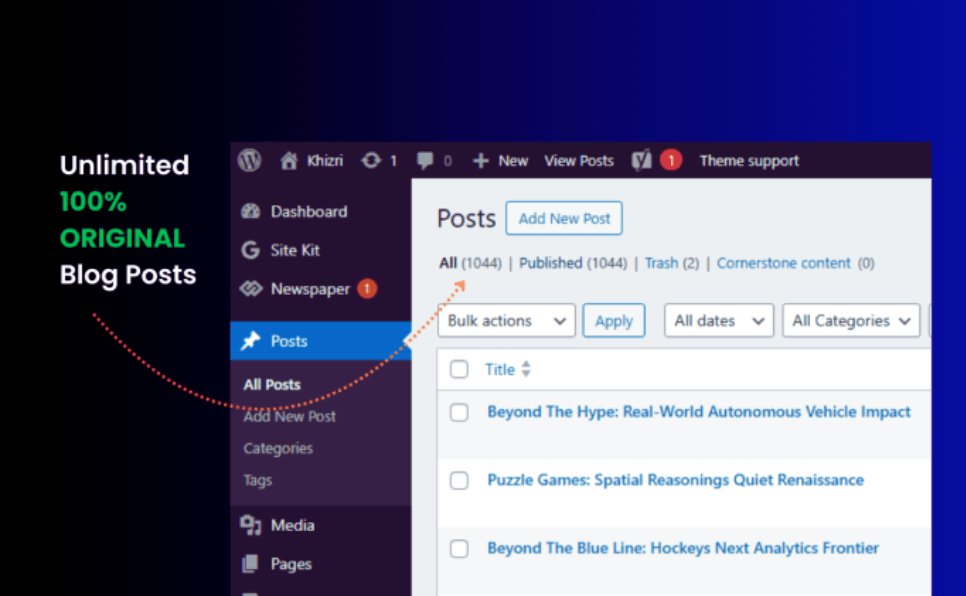Click the Newspaper theme icon
Screen dimensions: 966x596
point(249,288)
